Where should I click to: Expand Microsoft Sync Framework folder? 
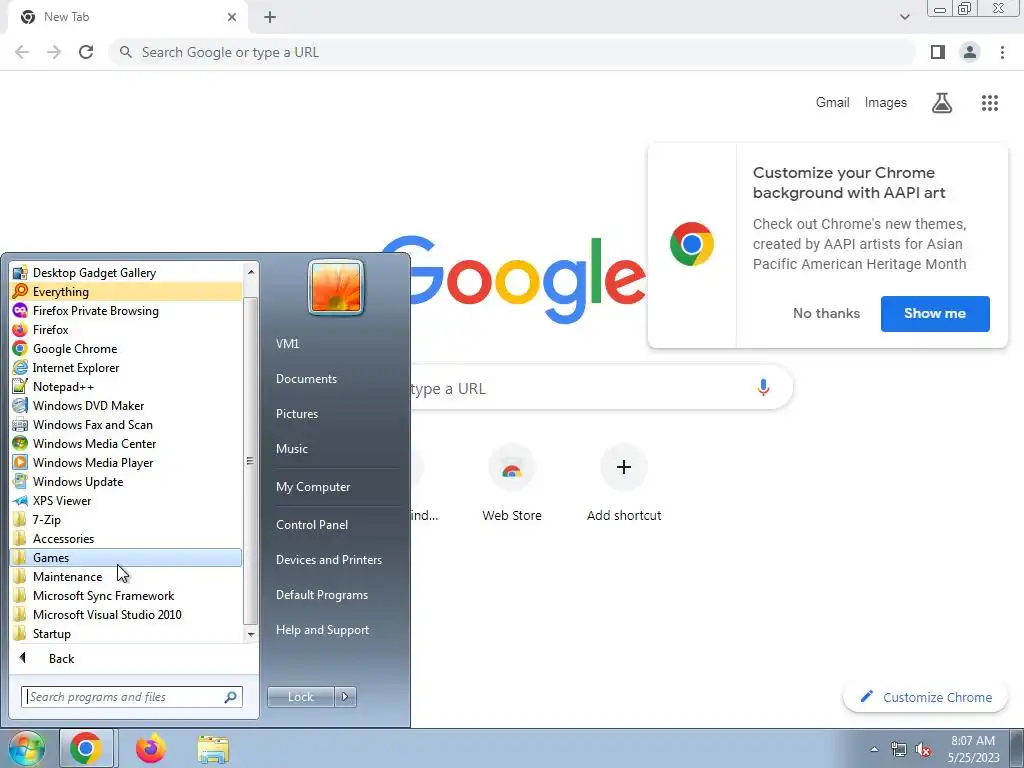point(127,595)
